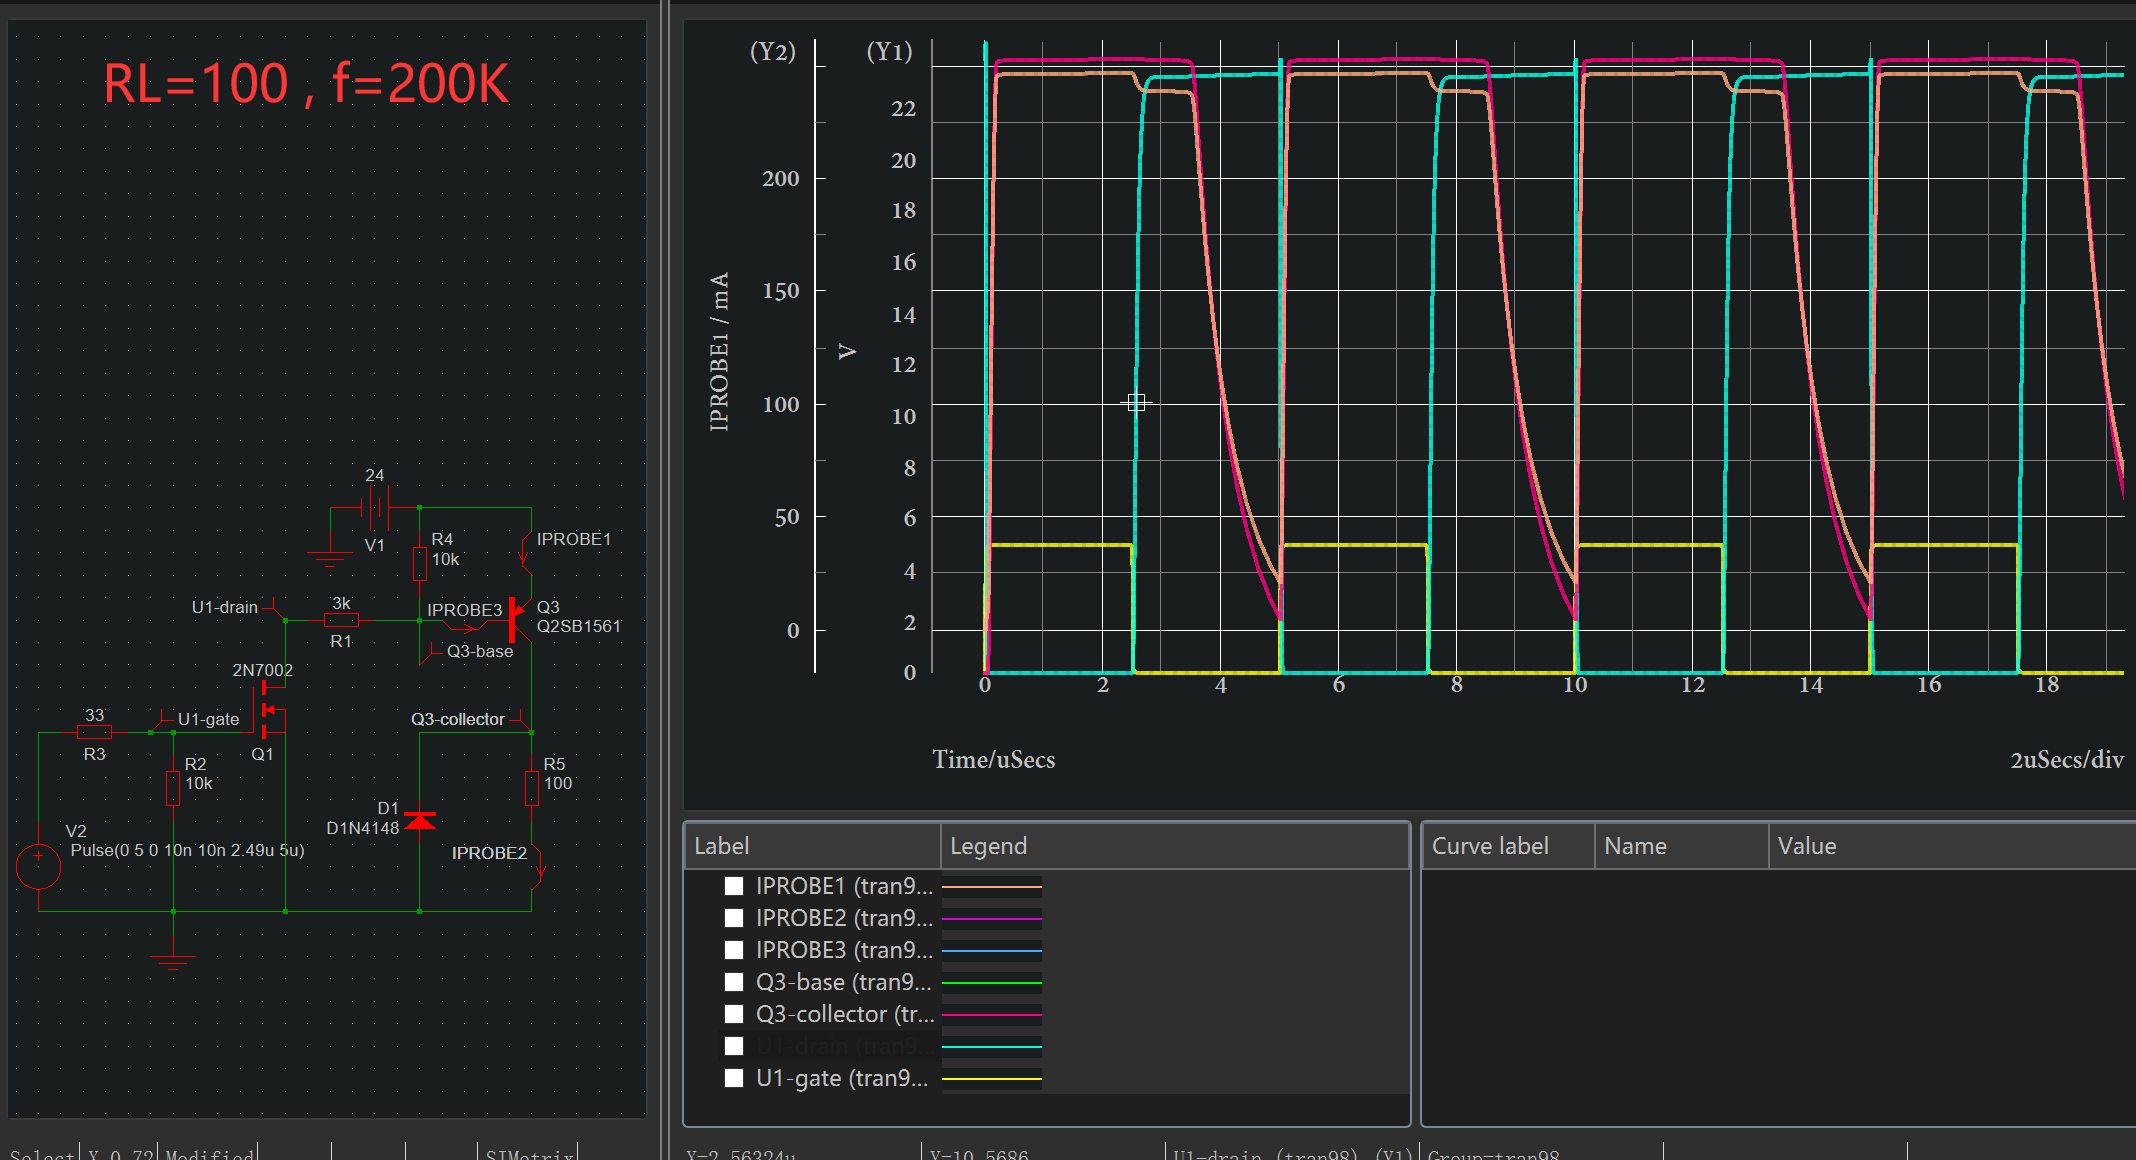Click the Q3-collector probe label

pos(458,719)
